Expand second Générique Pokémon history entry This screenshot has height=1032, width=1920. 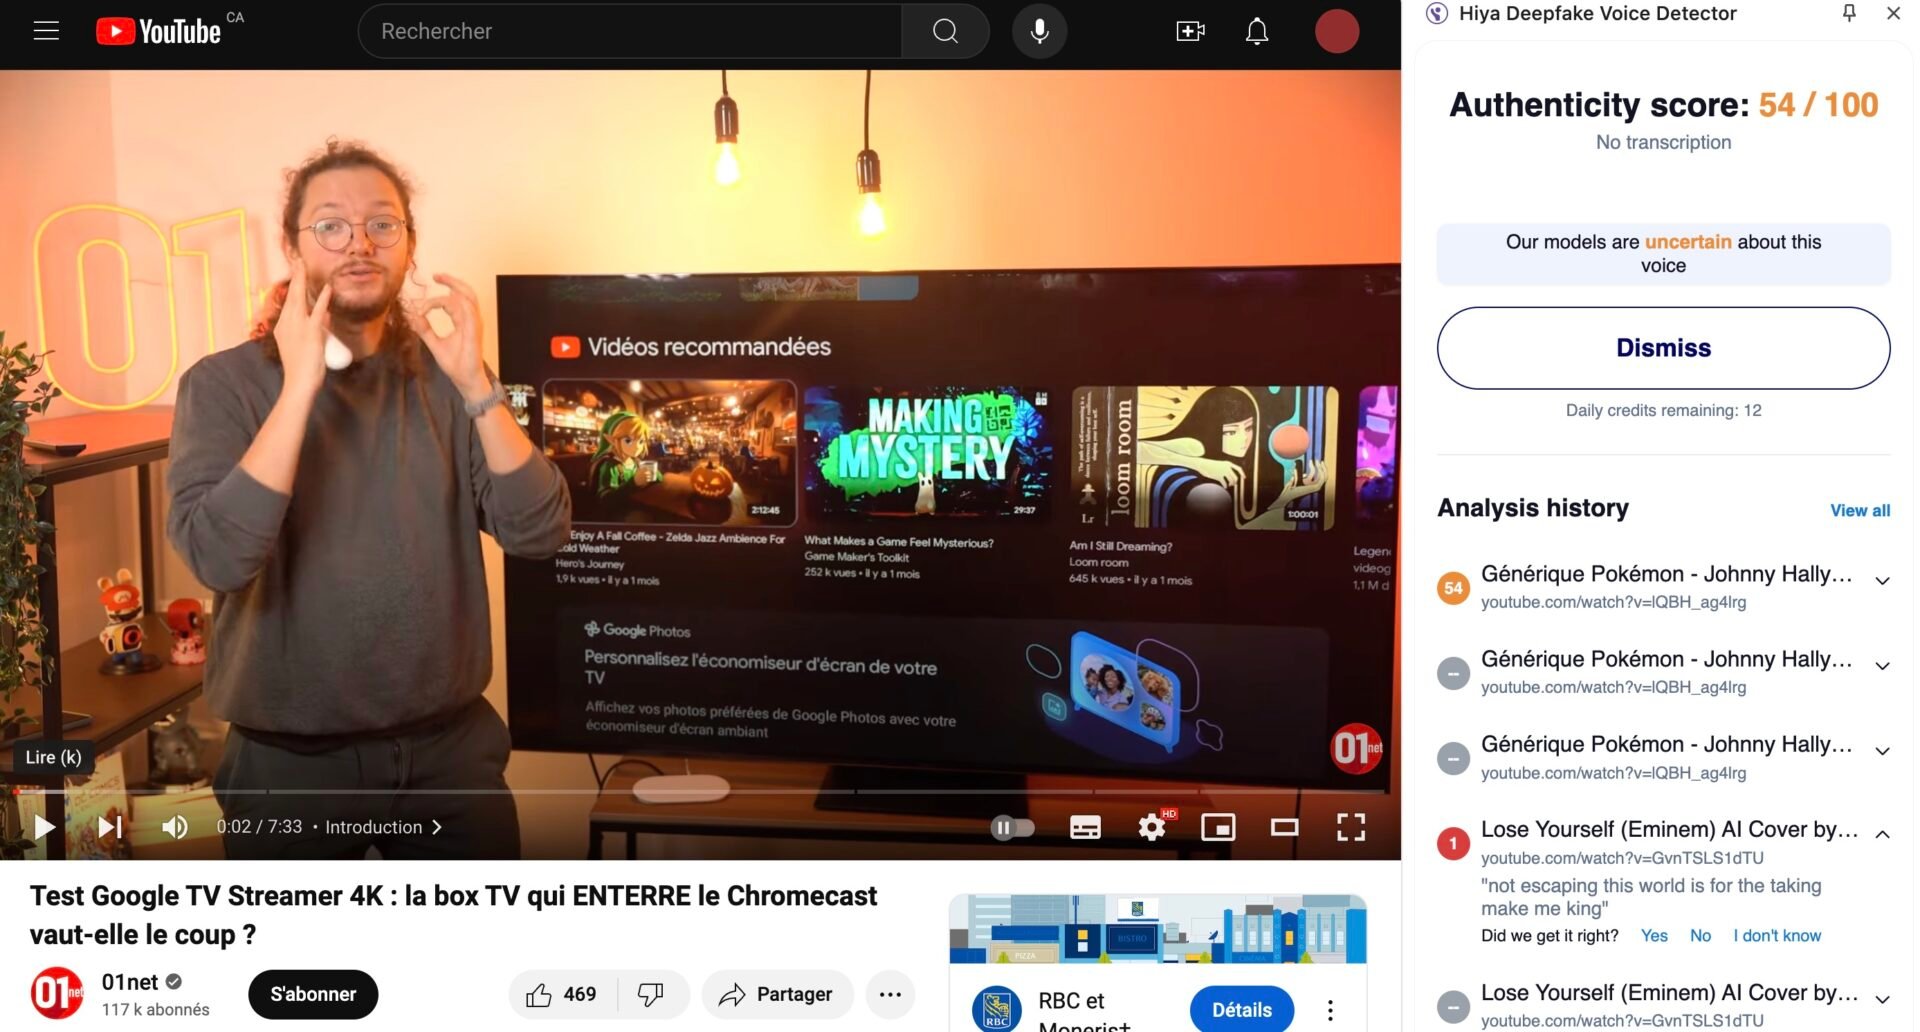coord(1882,666)
